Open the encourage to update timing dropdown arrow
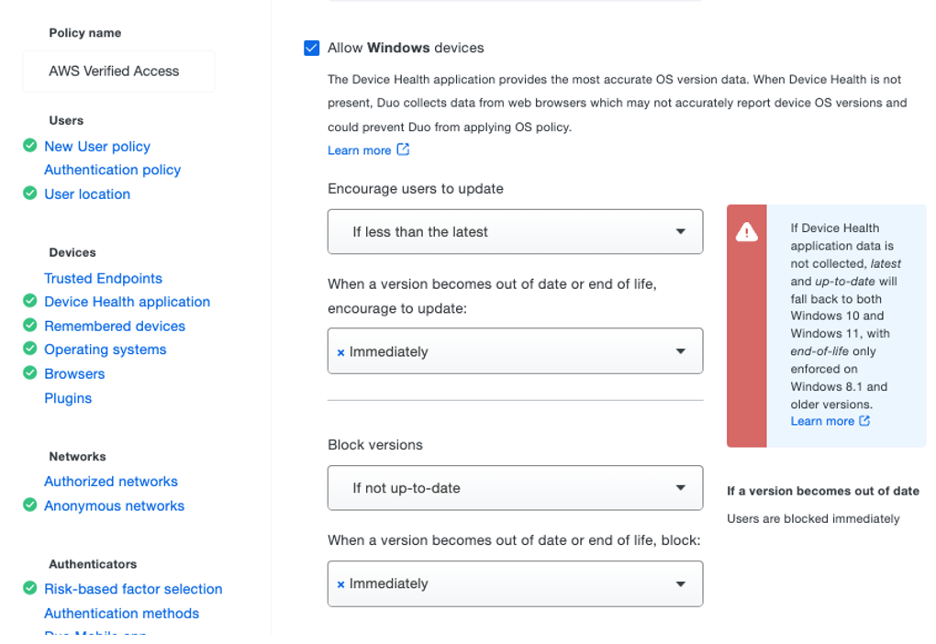Image resolution: width=936 pixels, height=644 pixels. coord(680,352)
